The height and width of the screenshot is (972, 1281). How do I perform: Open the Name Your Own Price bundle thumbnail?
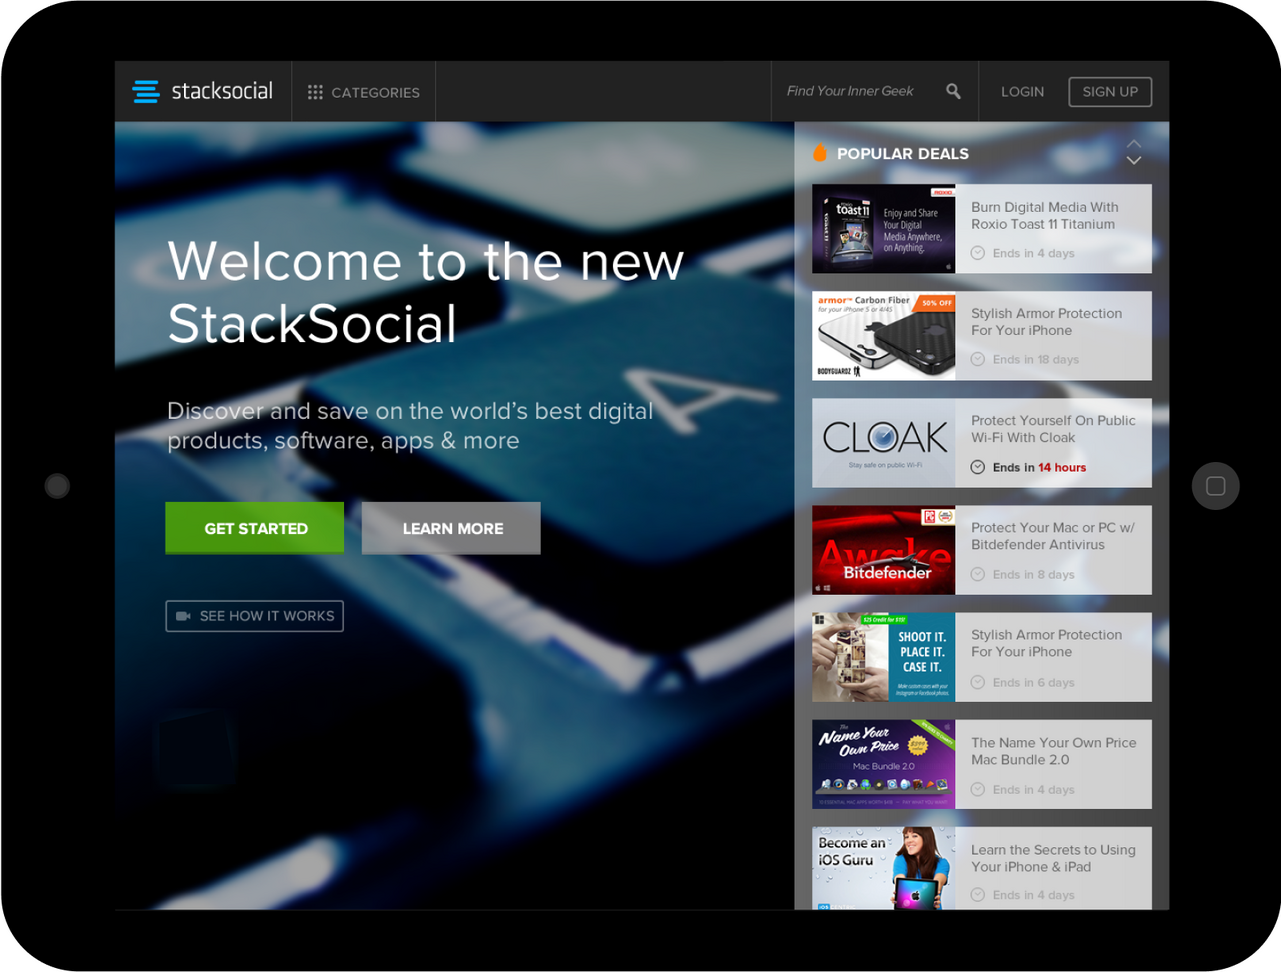[x=883, y=764]
